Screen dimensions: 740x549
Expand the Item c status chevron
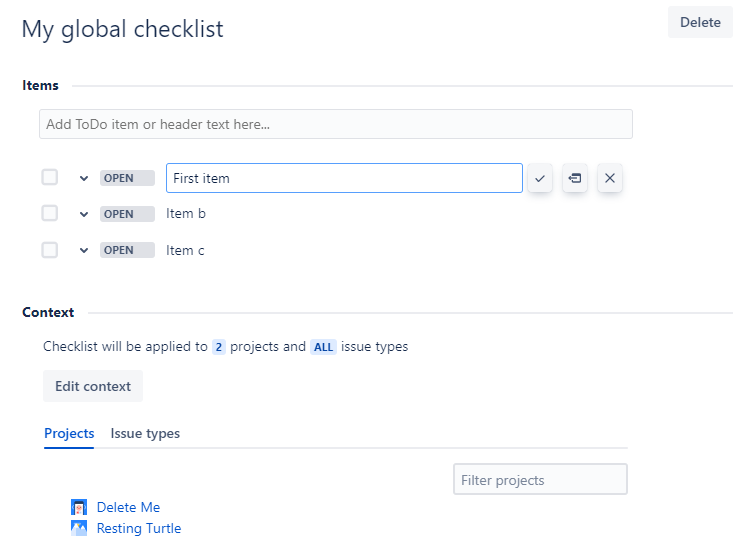coord(84,251)
